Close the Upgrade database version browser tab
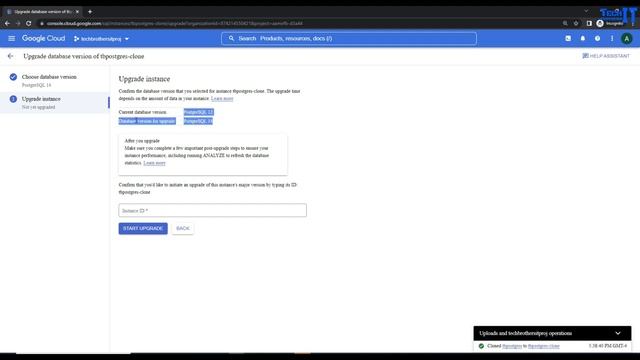The height and width of the screenshot is (360, 640). point(77,11)
